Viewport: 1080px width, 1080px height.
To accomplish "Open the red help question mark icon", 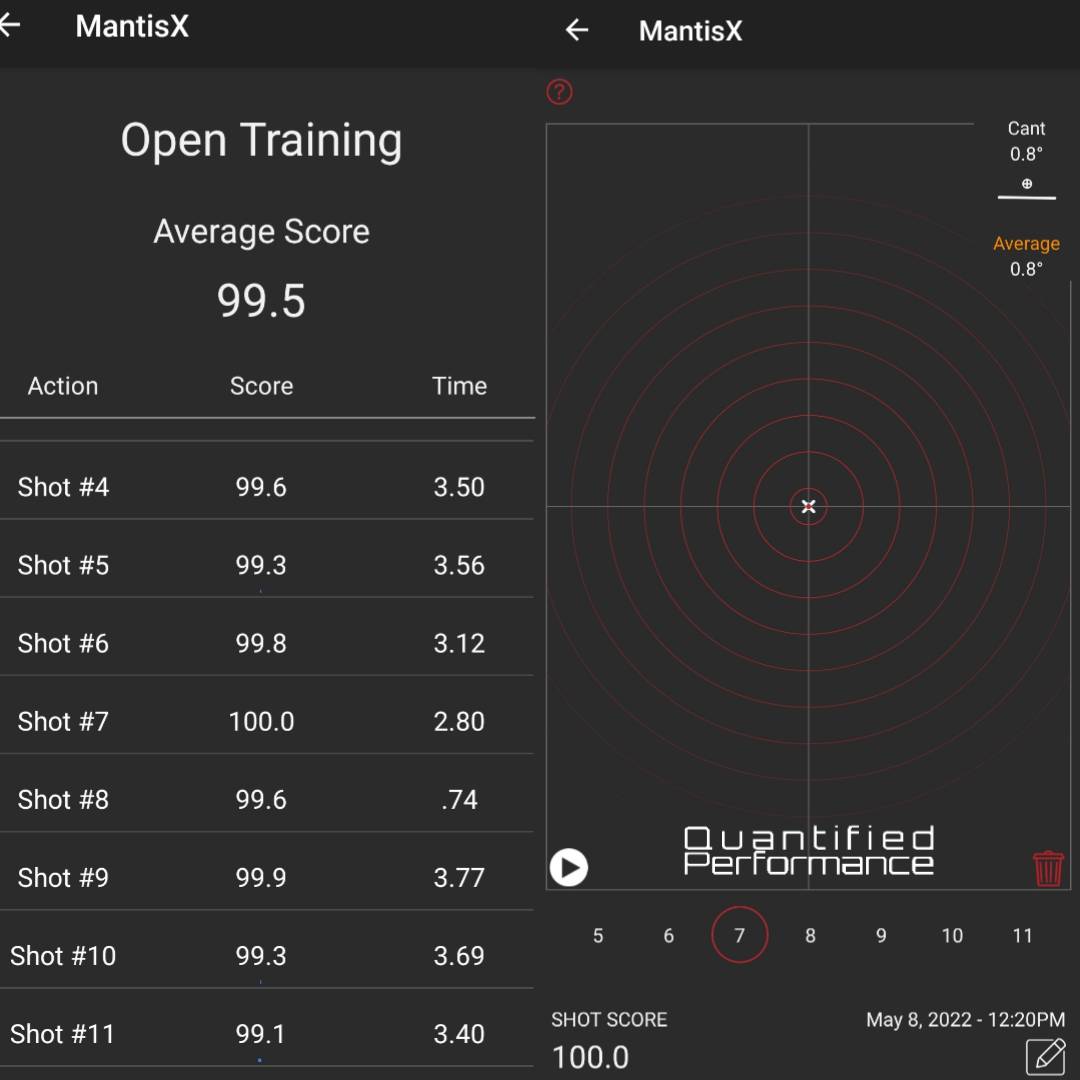I will pyautogui.click(x=559, y=92).
